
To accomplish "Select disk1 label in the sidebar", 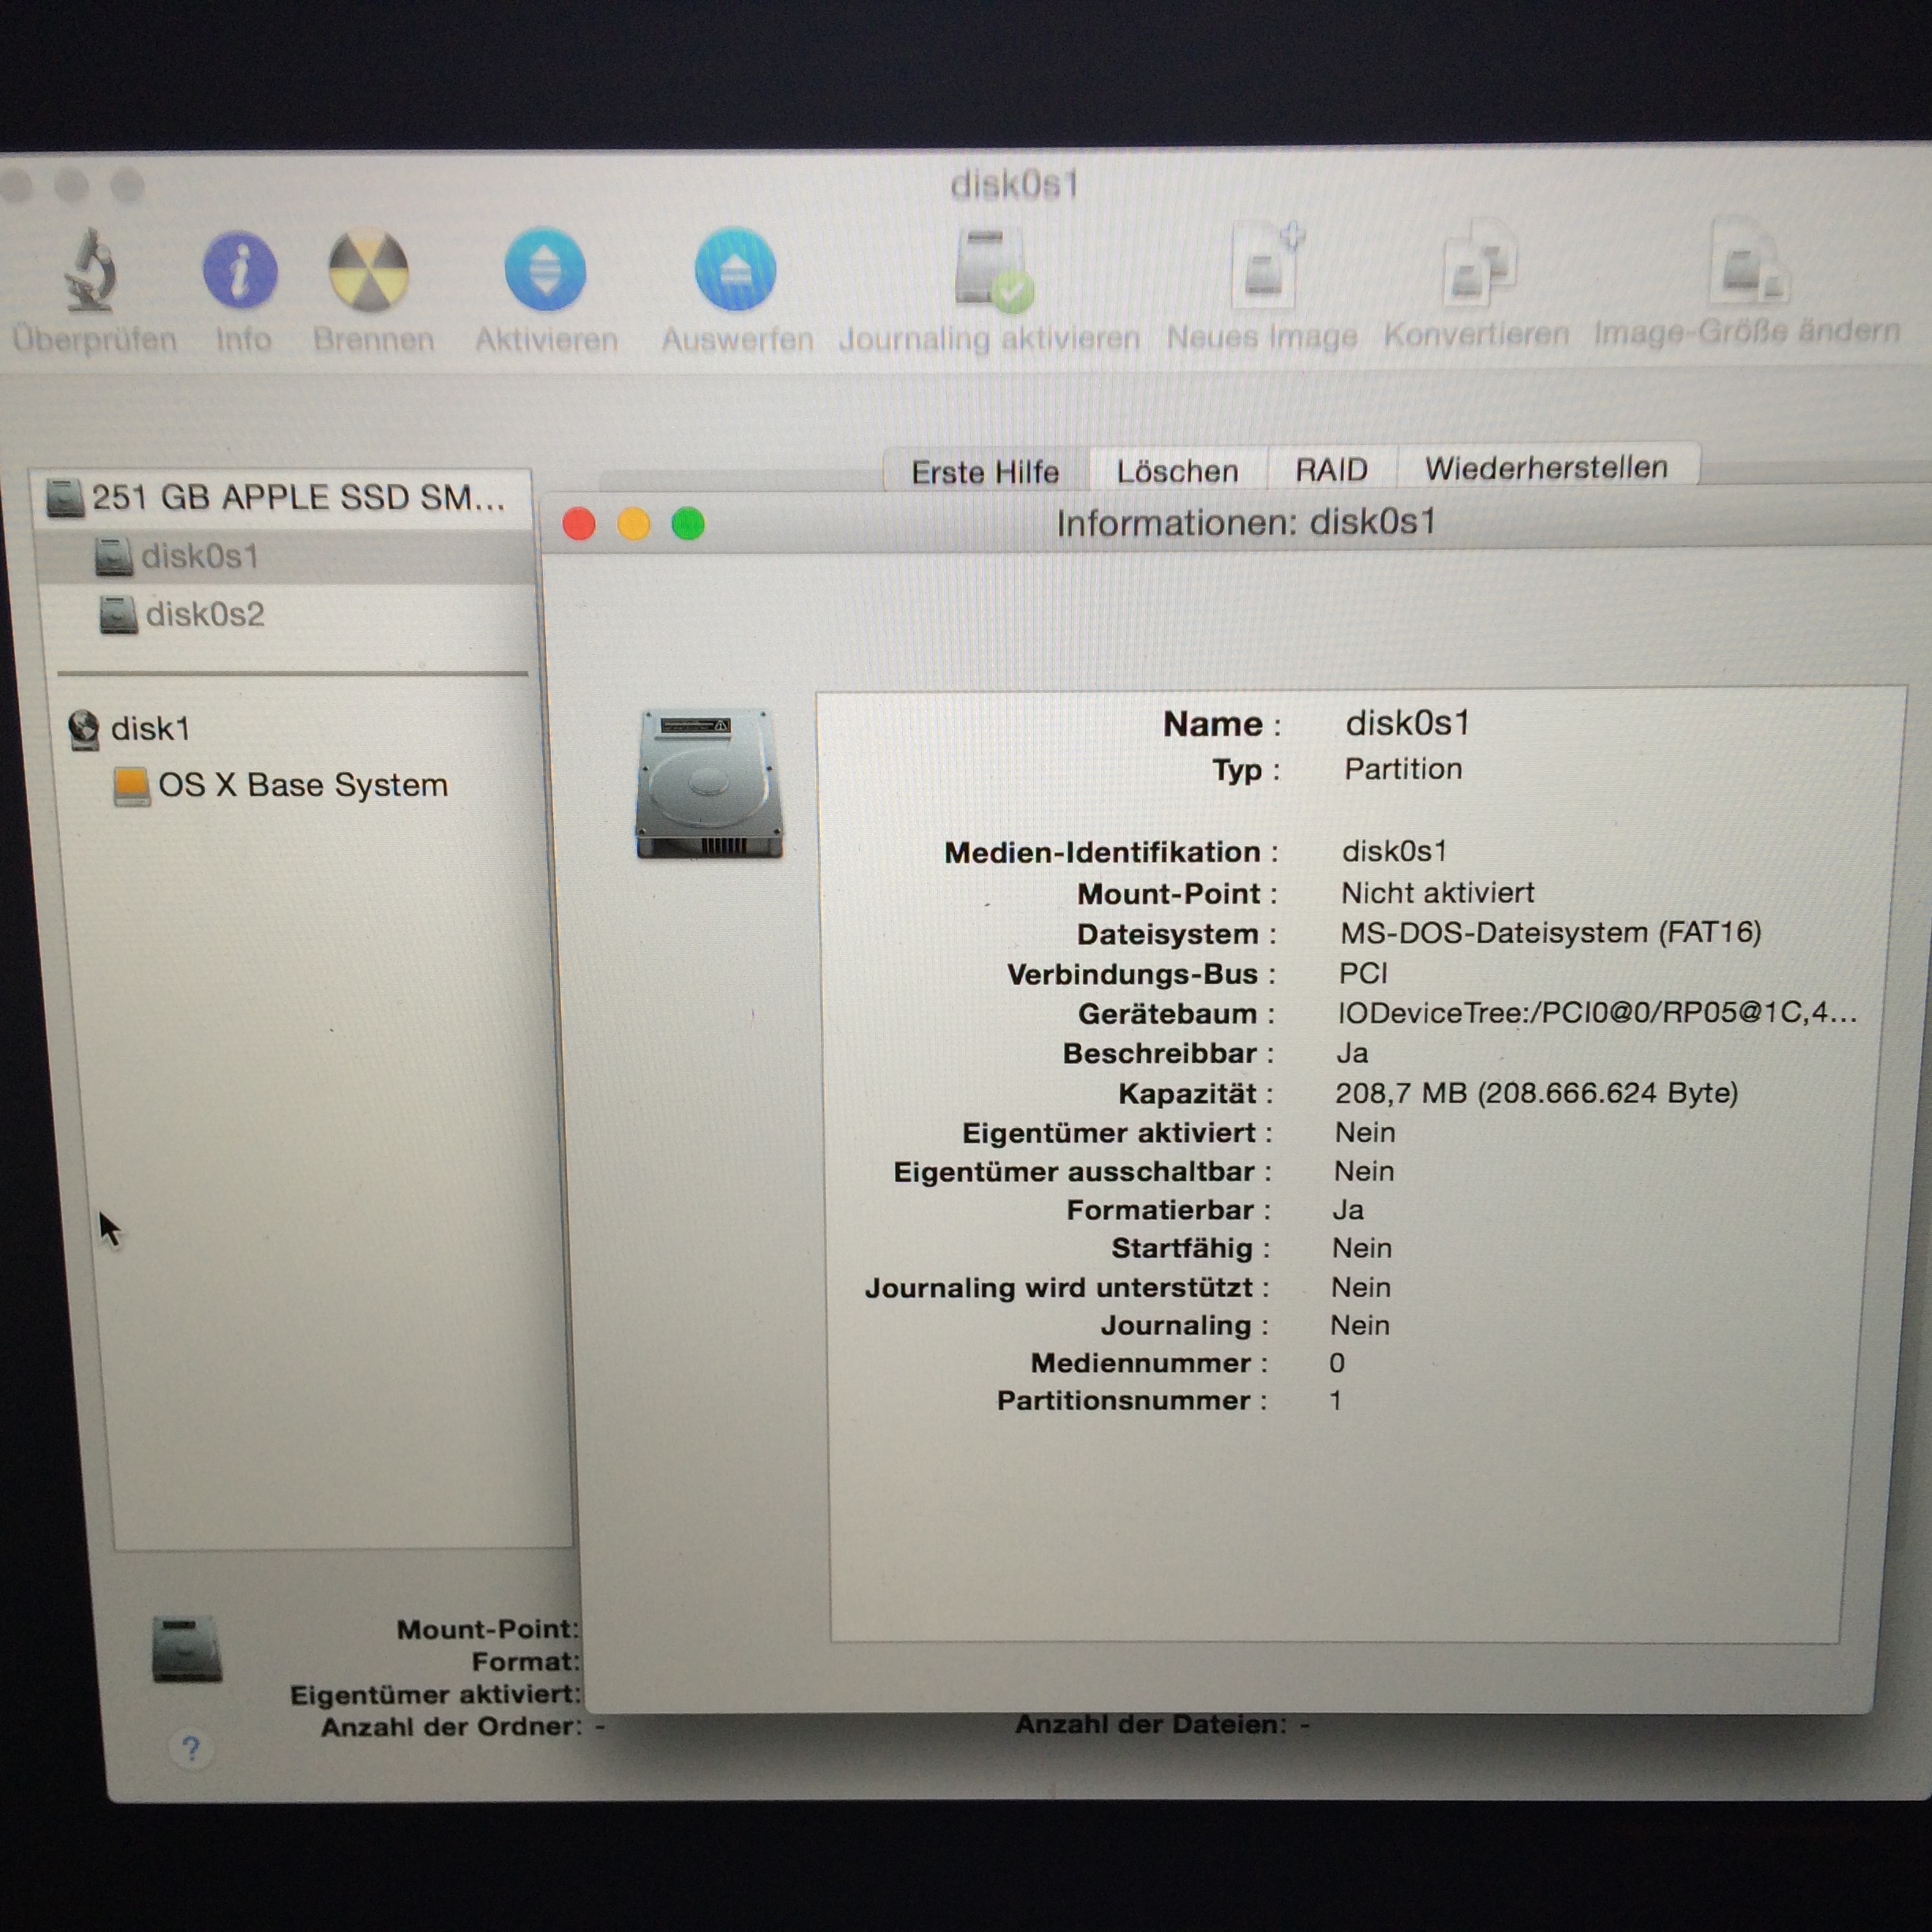I will coord(150,729).
